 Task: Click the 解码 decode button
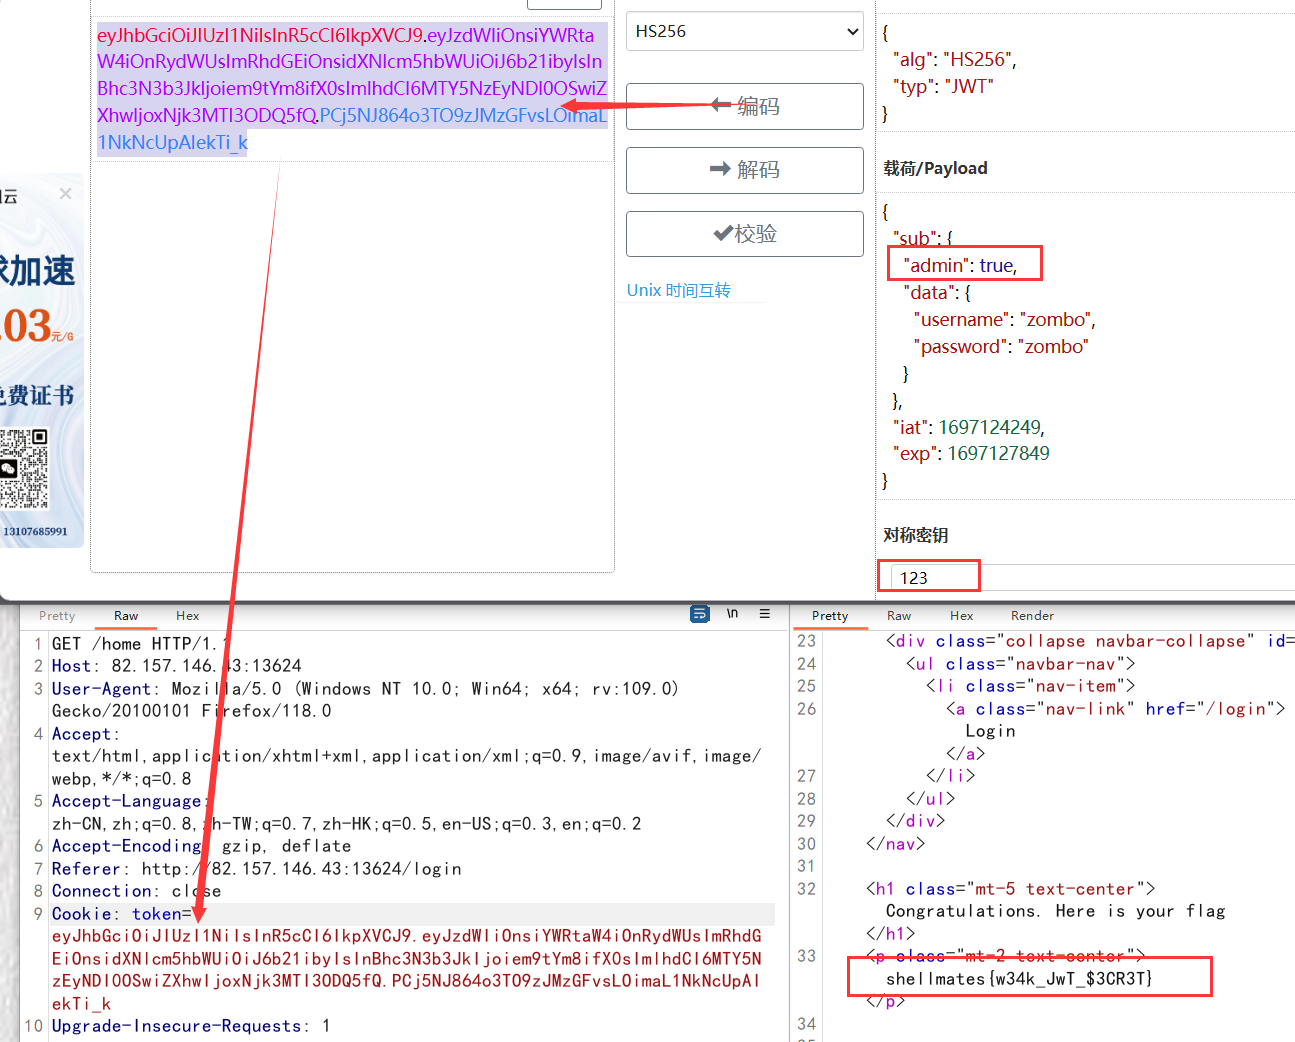pyautogui.click(x=745, y=170)
